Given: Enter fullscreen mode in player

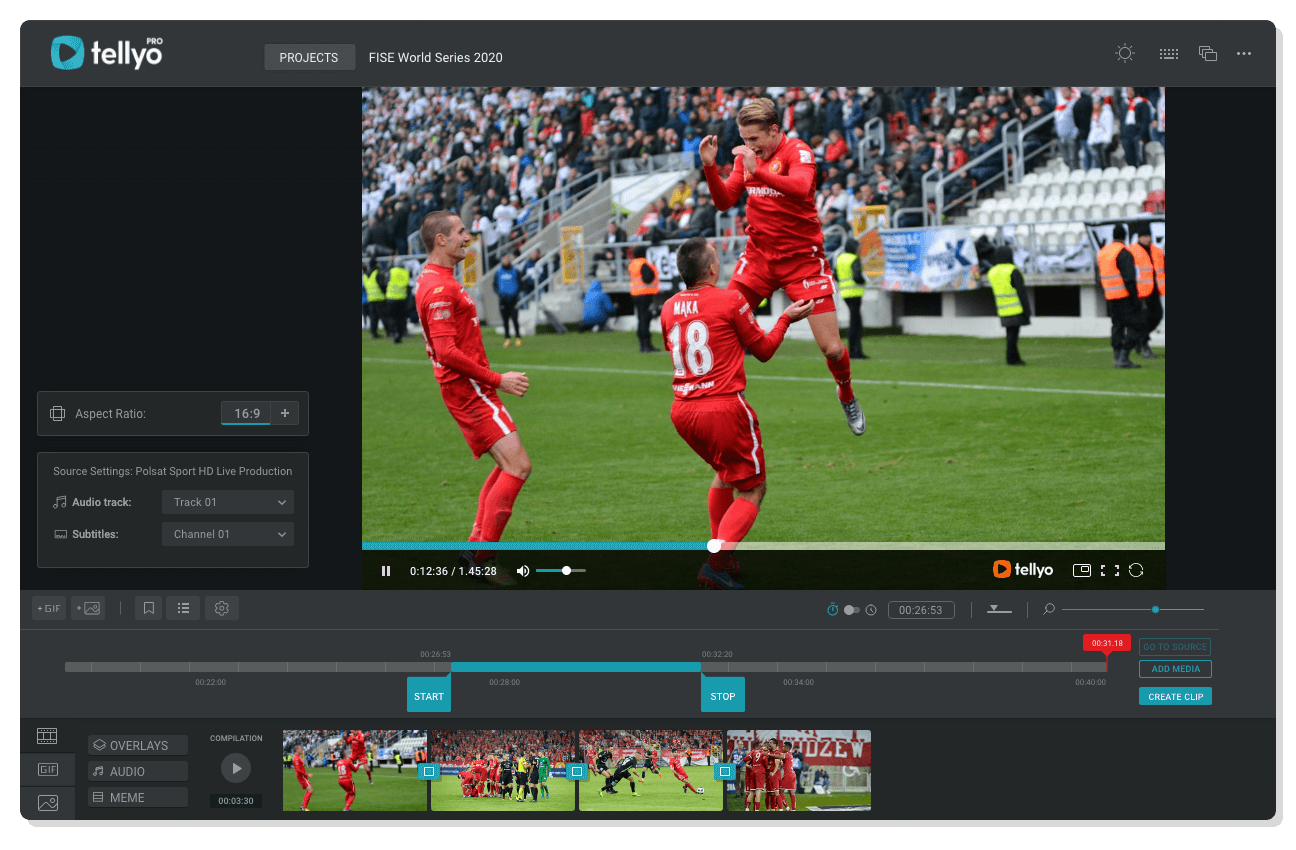Looking at the screenshot, I should [x=1110, y=570].
